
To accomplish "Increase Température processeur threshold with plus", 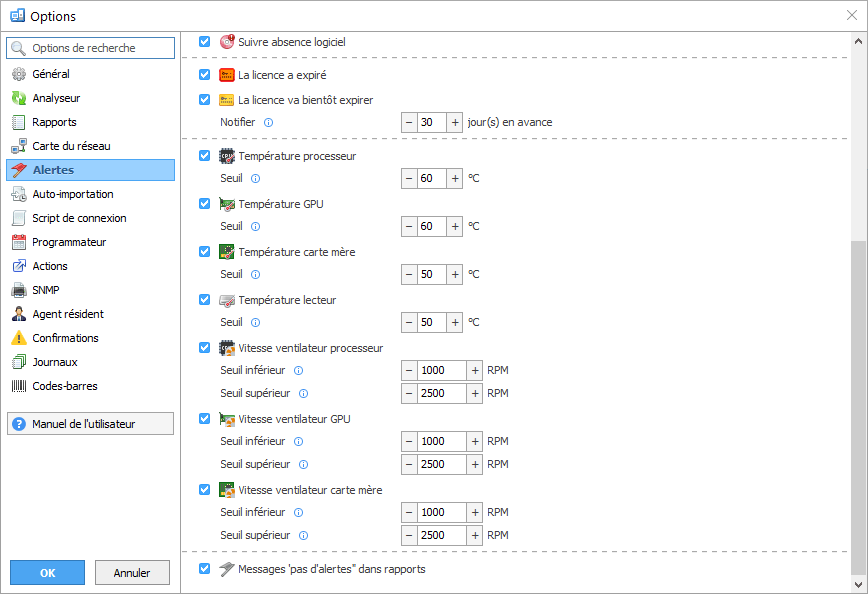I will click(x=455, y=179).
